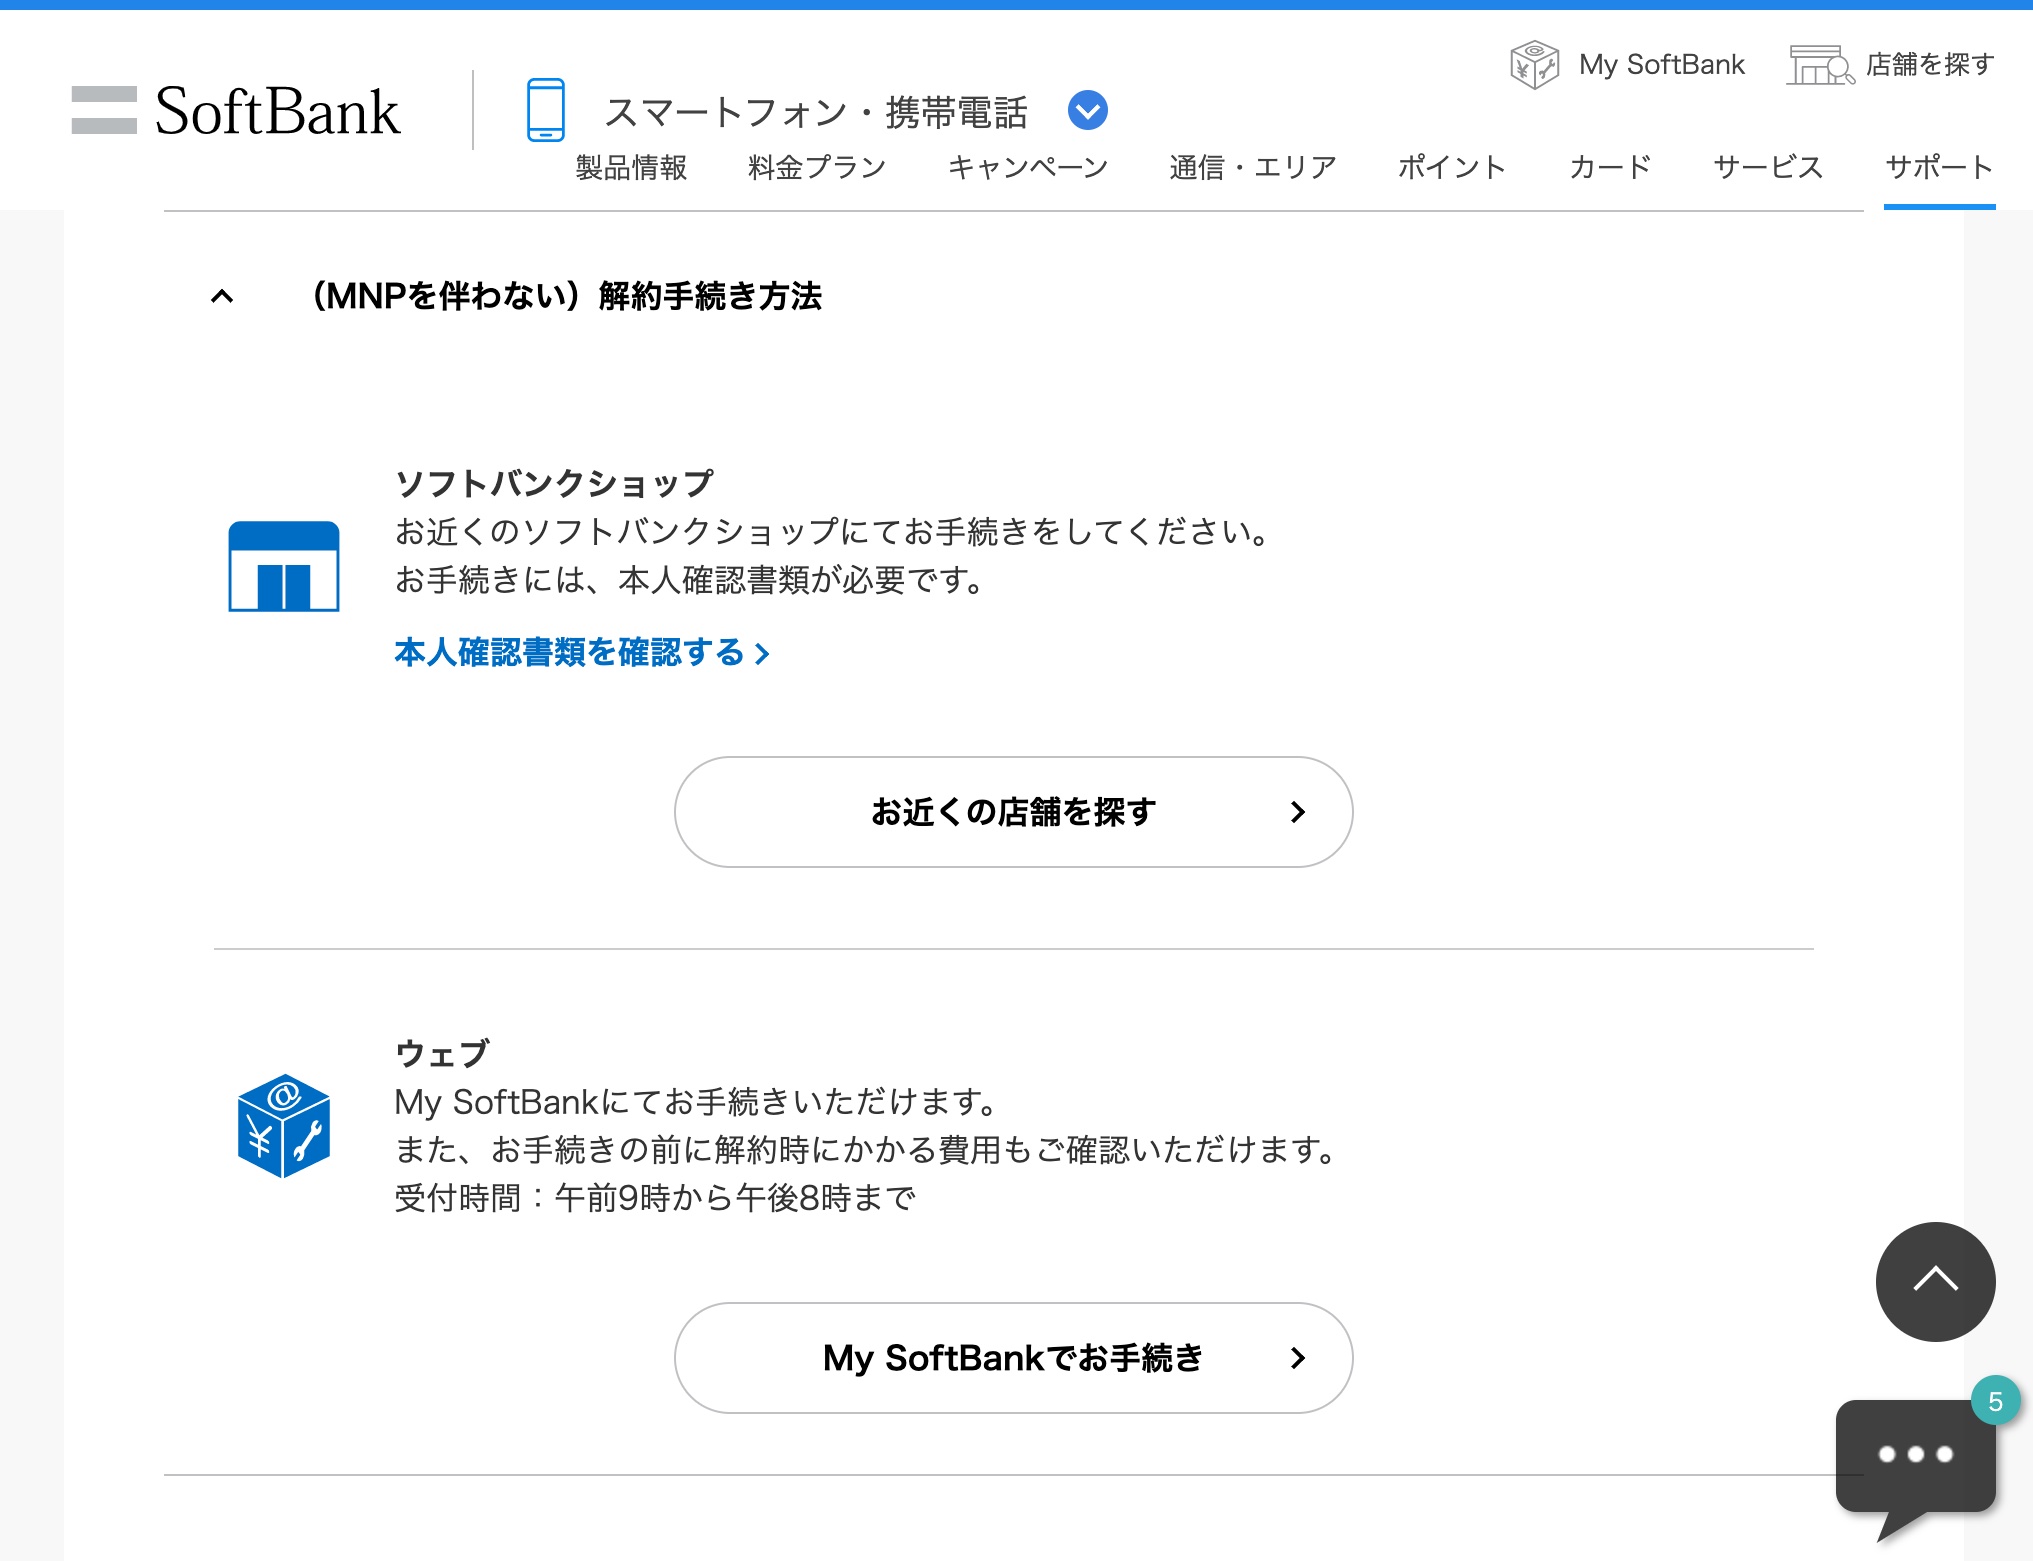This screenshot has height=1561, width=2033.
Task: Click the blue web cube icon
Action: 284,1125
